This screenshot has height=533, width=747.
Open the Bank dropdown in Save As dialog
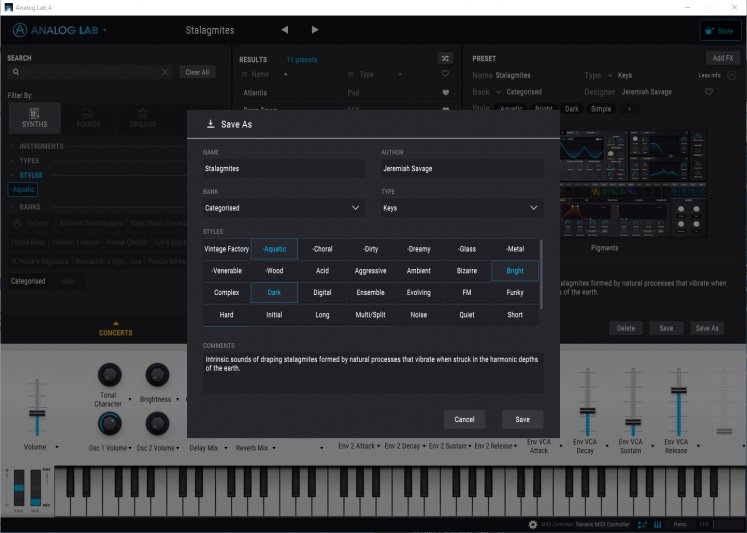pyautogui.click(x=283, y=208)
